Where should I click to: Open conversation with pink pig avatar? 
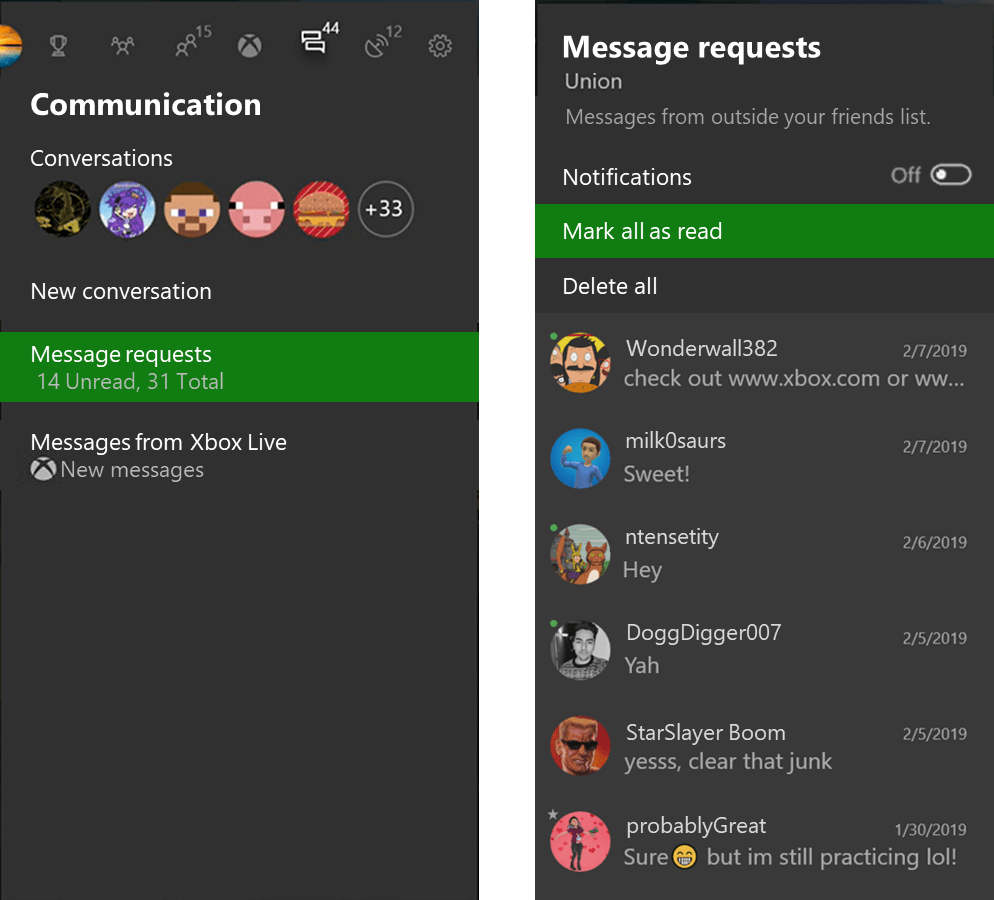257,209
